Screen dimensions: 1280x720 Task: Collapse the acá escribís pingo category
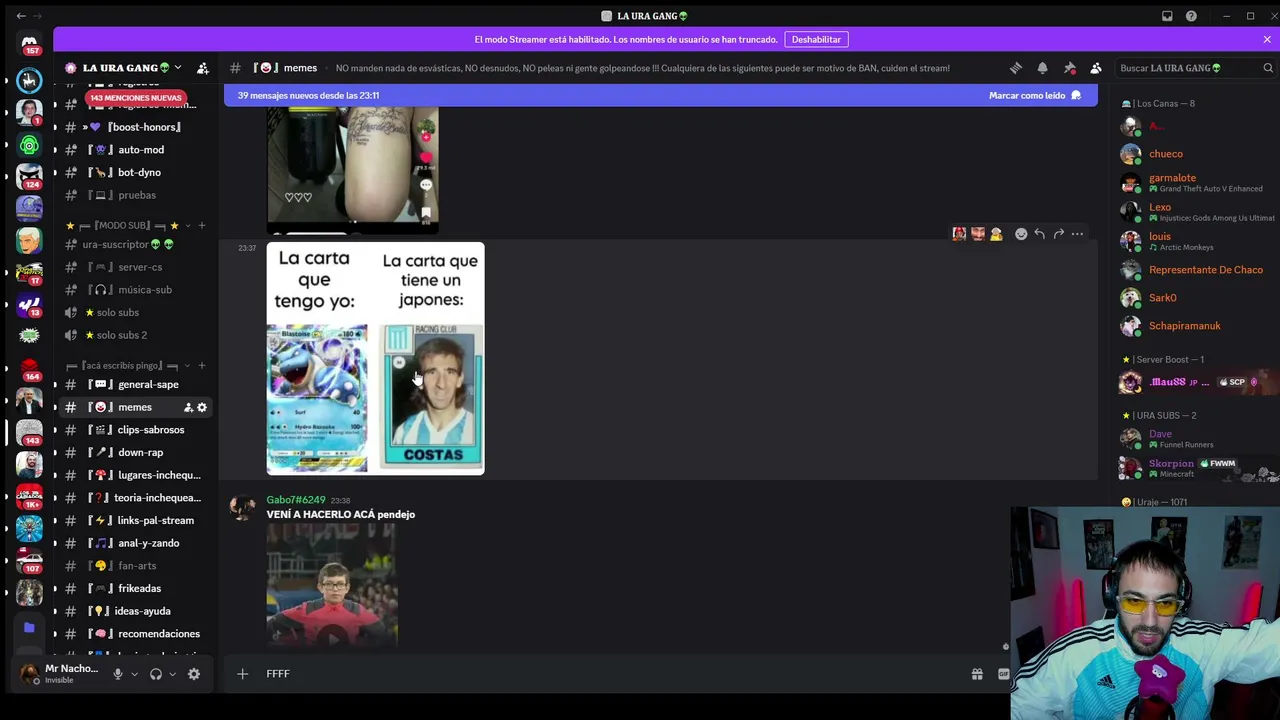pyautogui.click(x=128, y=365)
